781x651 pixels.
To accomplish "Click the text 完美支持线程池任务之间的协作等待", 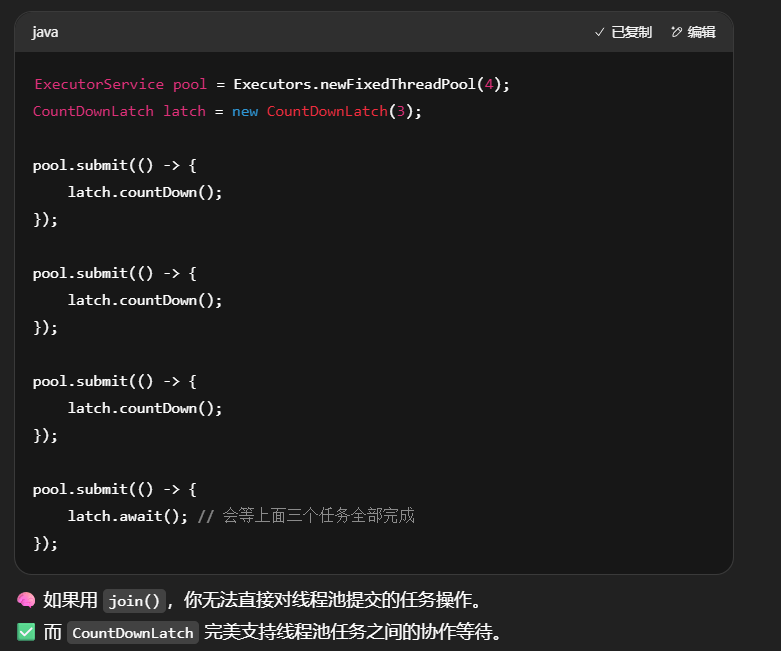I will click(352, 633).
